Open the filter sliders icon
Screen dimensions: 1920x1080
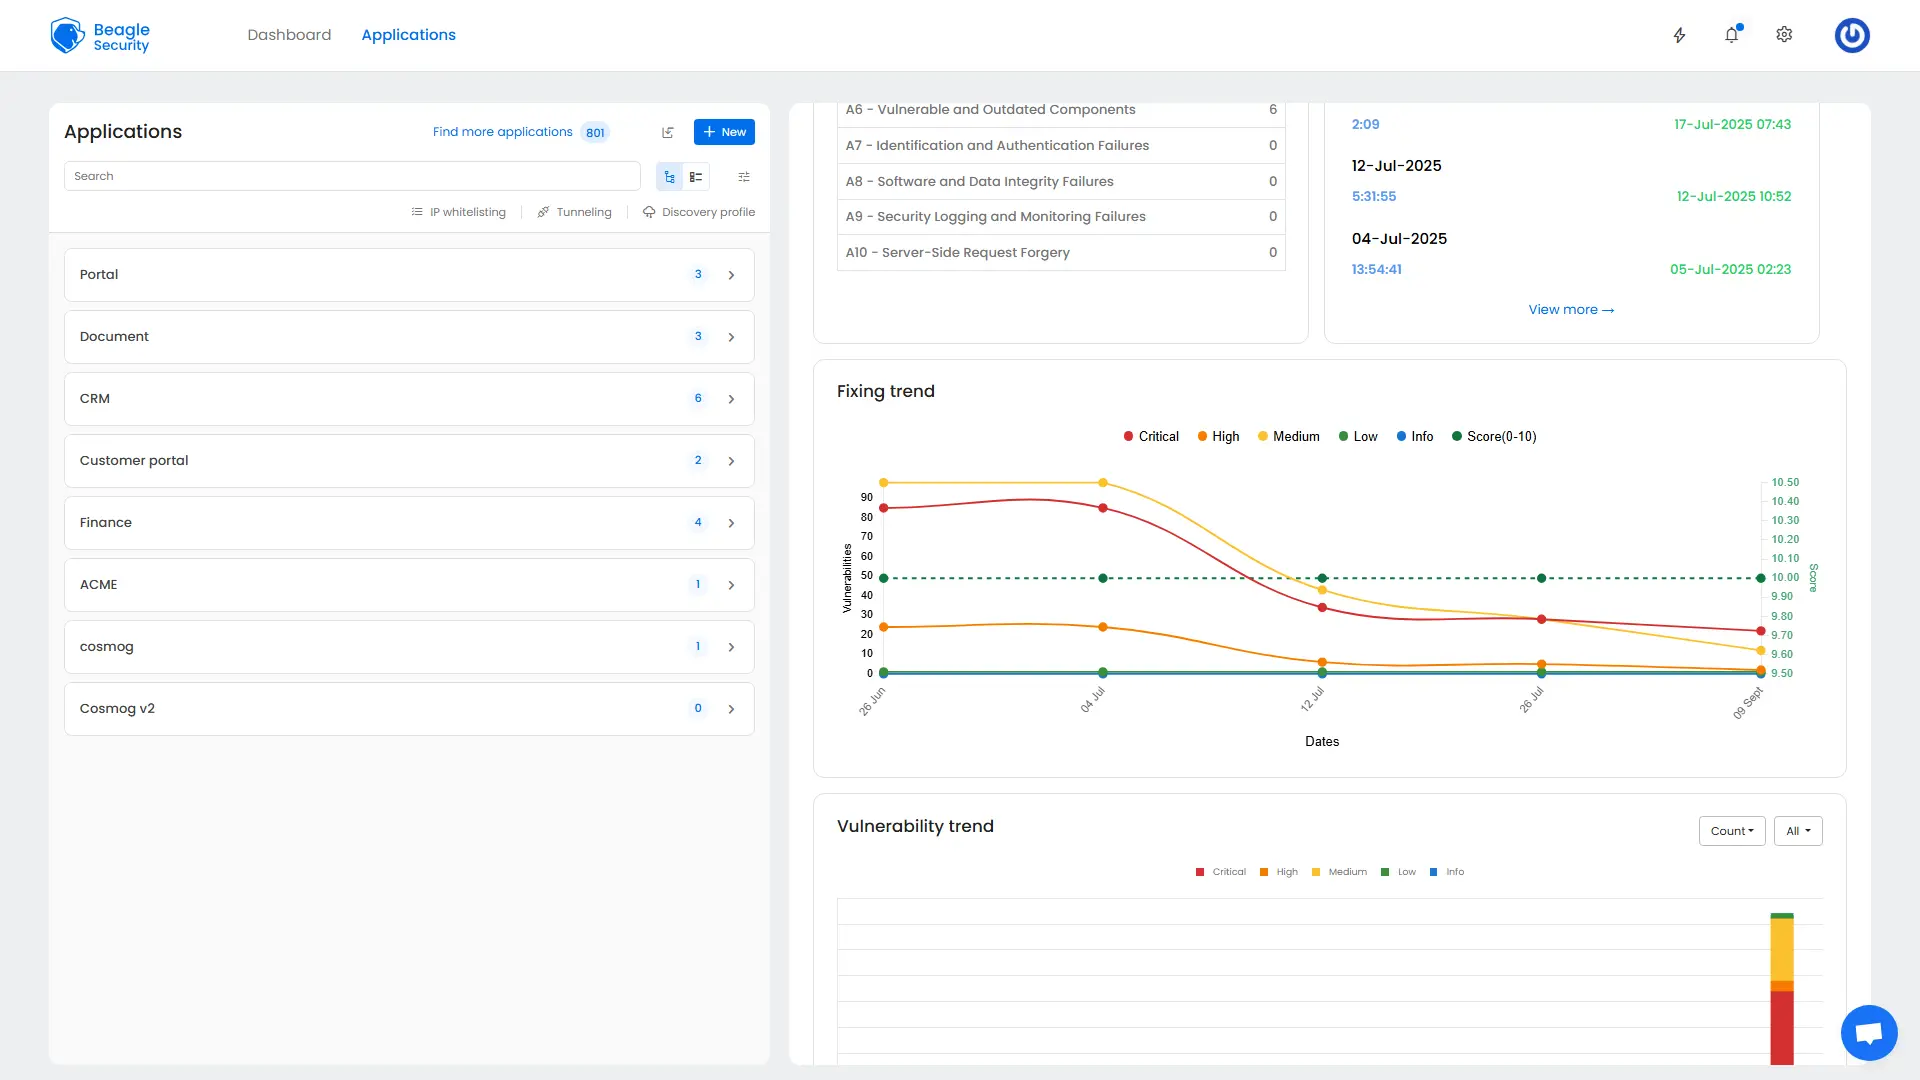click(x=744, y=177)
